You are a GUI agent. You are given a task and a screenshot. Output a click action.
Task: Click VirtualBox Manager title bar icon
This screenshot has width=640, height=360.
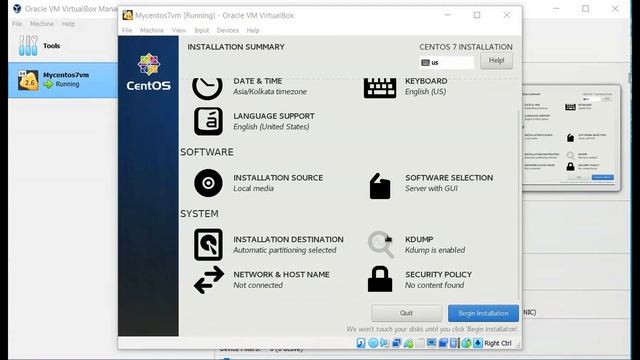[x=17, y=8]
